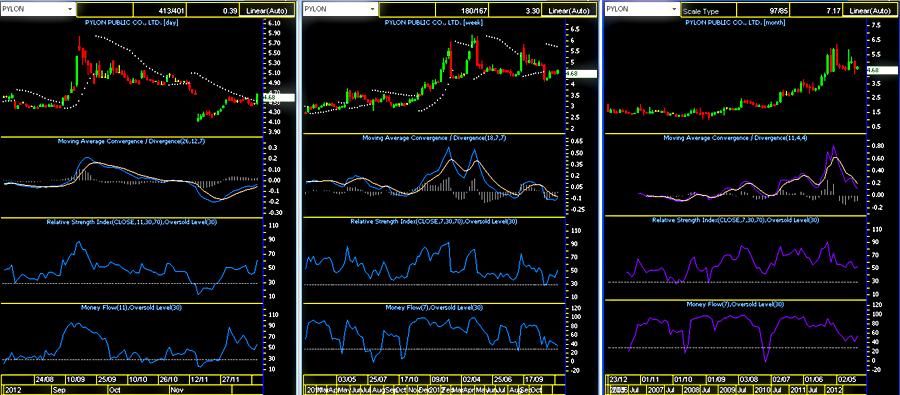Click Money Flow(7) title in weekly chart

[435, 307]
